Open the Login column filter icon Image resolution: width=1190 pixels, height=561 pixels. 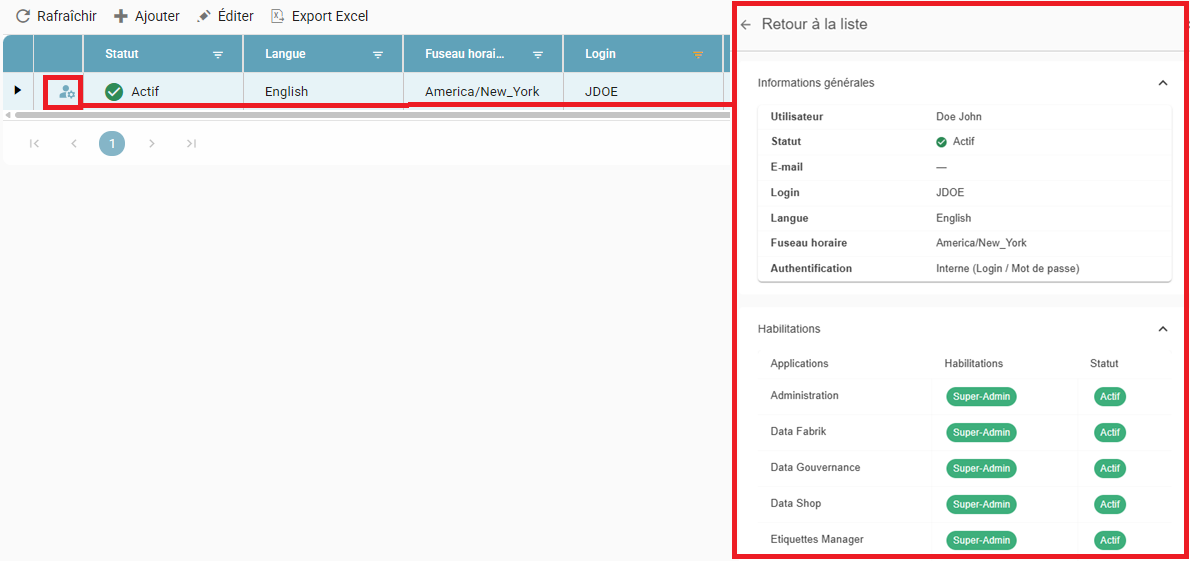(698, 55)
